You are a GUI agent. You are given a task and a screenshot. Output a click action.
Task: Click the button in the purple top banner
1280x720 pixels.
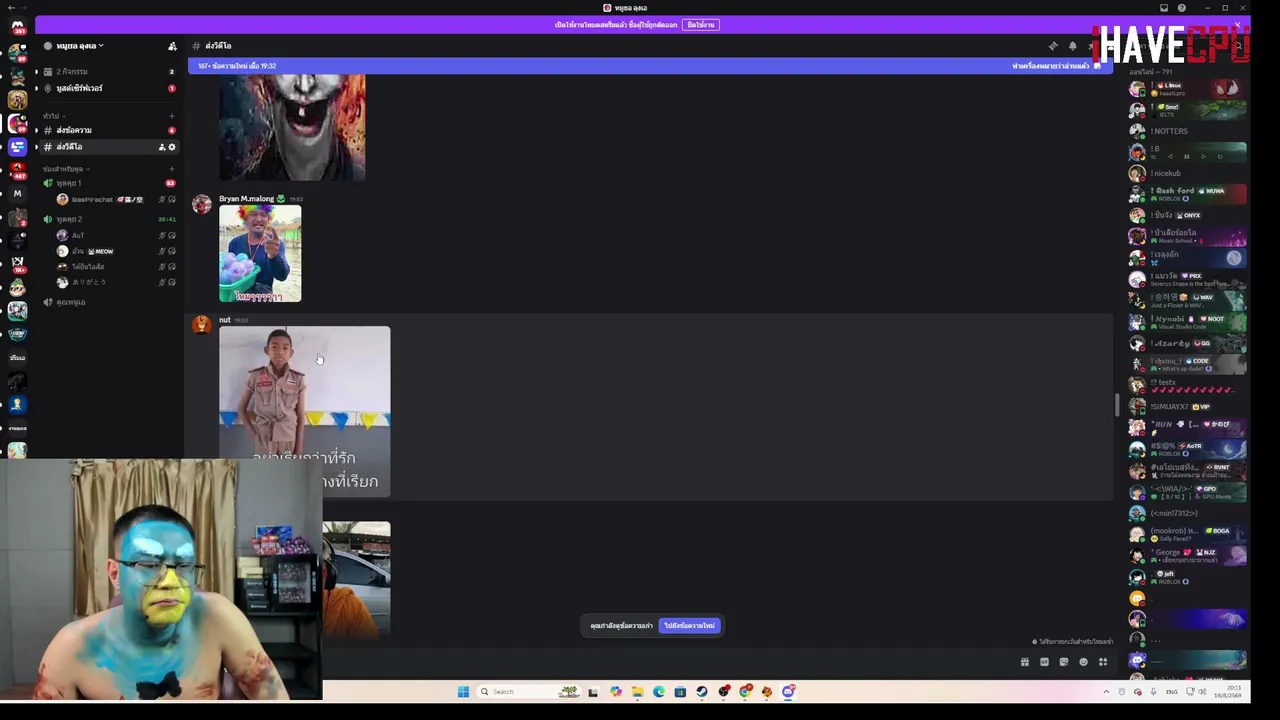click(x=701, y=25)
